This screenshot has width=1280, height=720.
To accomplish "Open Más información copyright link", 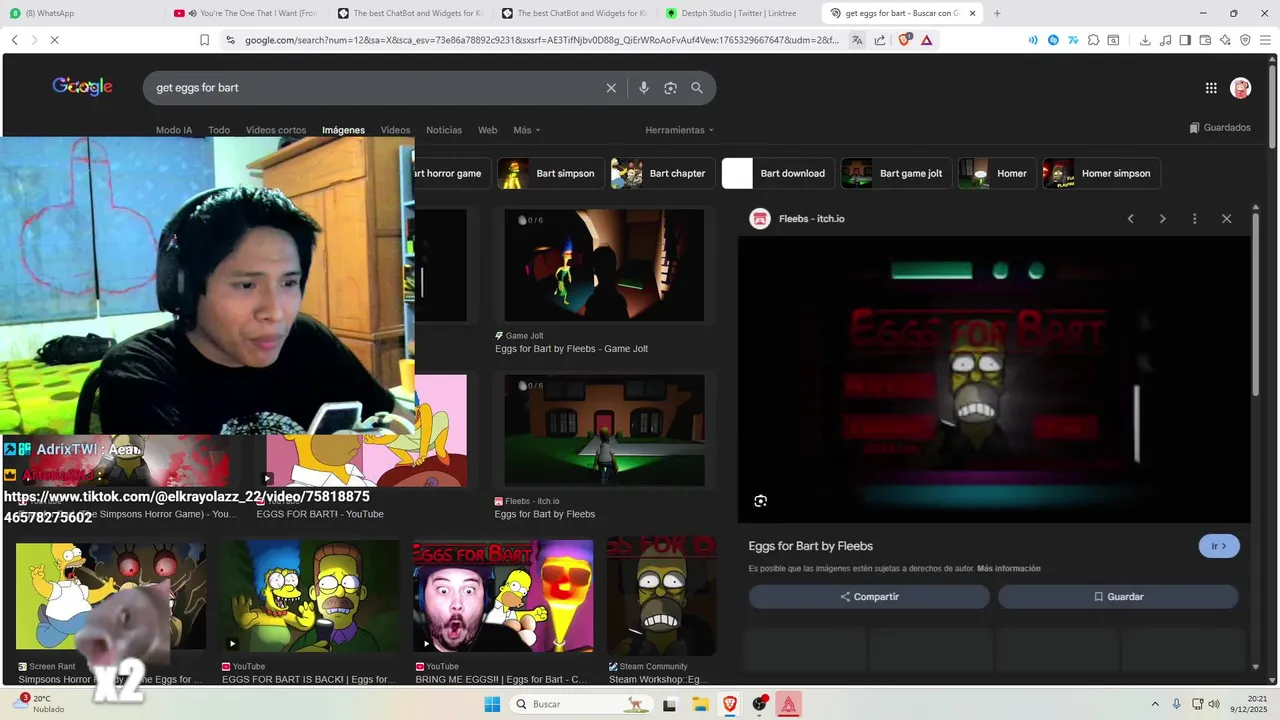I will pos(1009,569).
